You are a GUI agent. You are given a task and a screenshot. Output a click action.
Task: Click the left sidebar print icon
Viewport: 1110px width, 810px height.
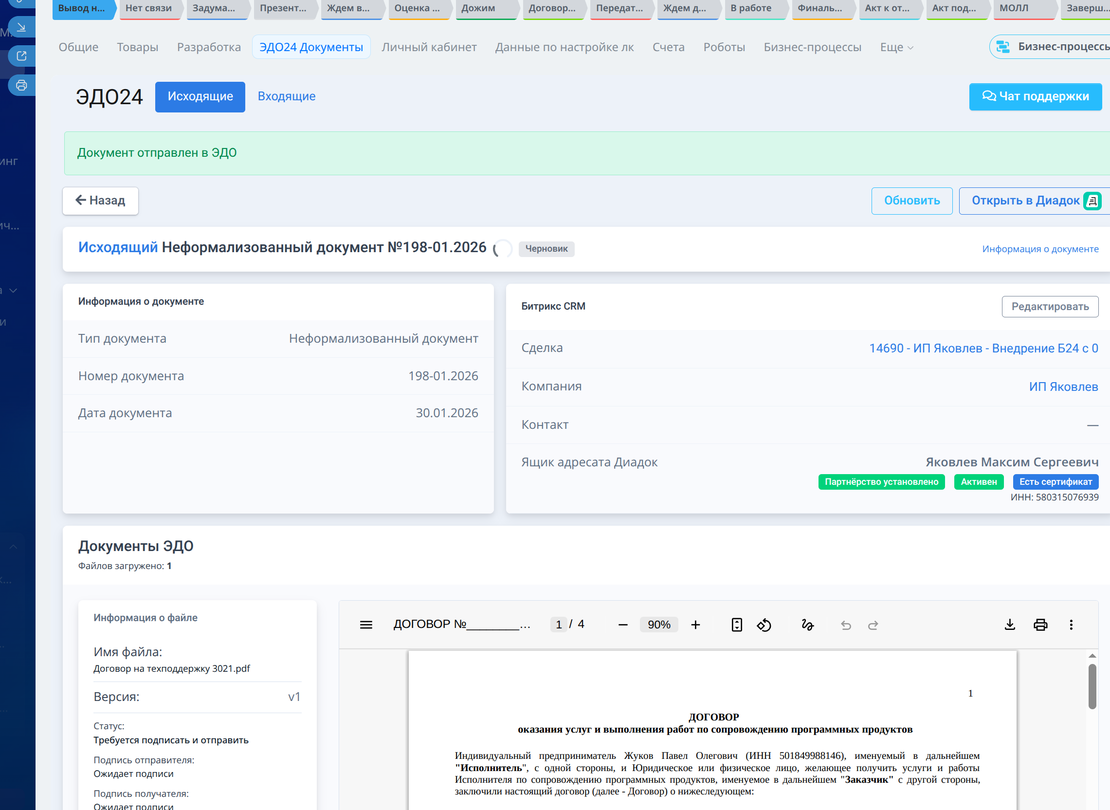[x=21, y=86]
